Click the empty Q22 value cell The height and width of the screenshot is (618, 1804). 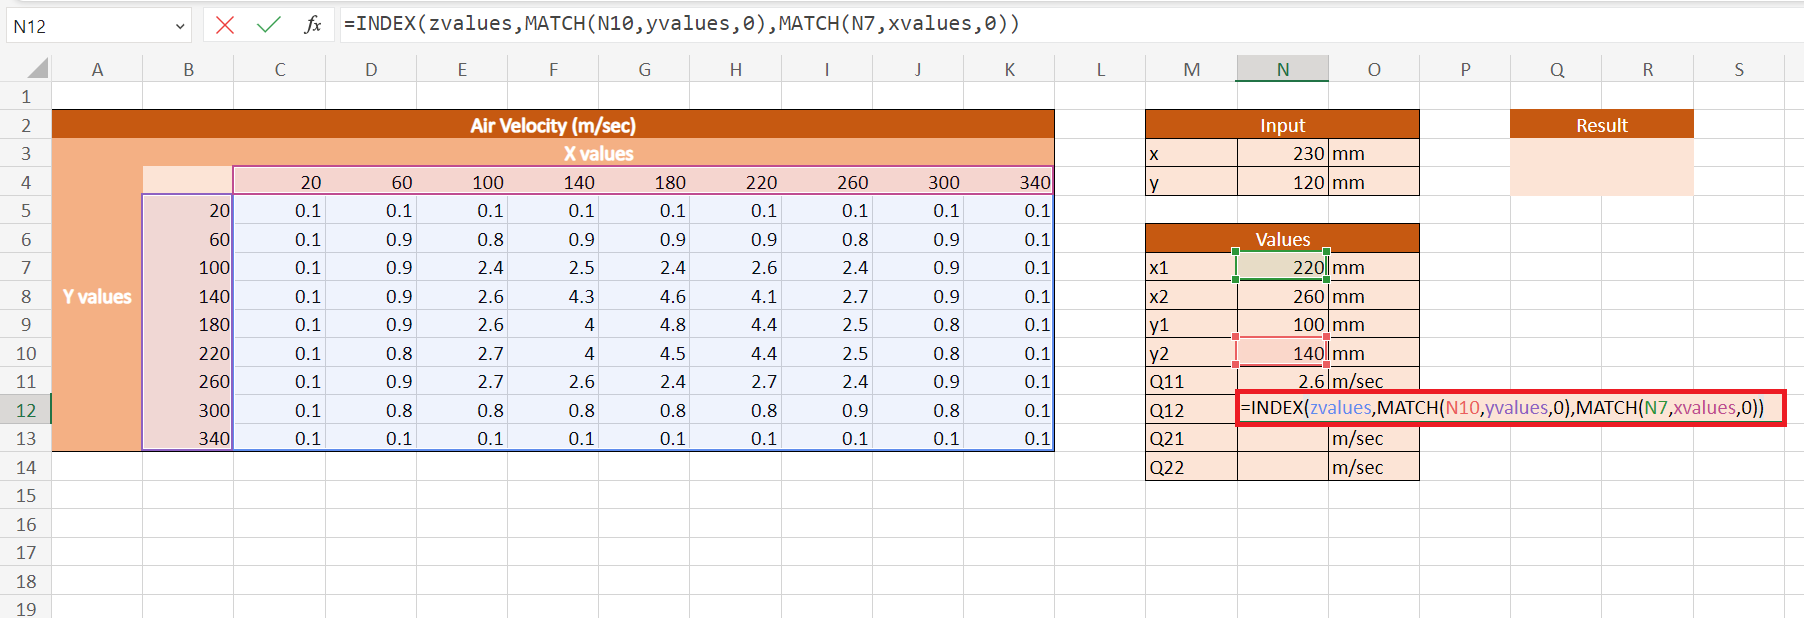pos(1282,467)
